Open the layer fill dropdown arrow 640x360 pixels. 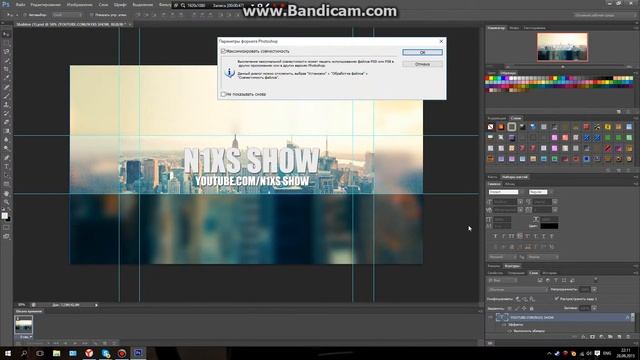594,308
